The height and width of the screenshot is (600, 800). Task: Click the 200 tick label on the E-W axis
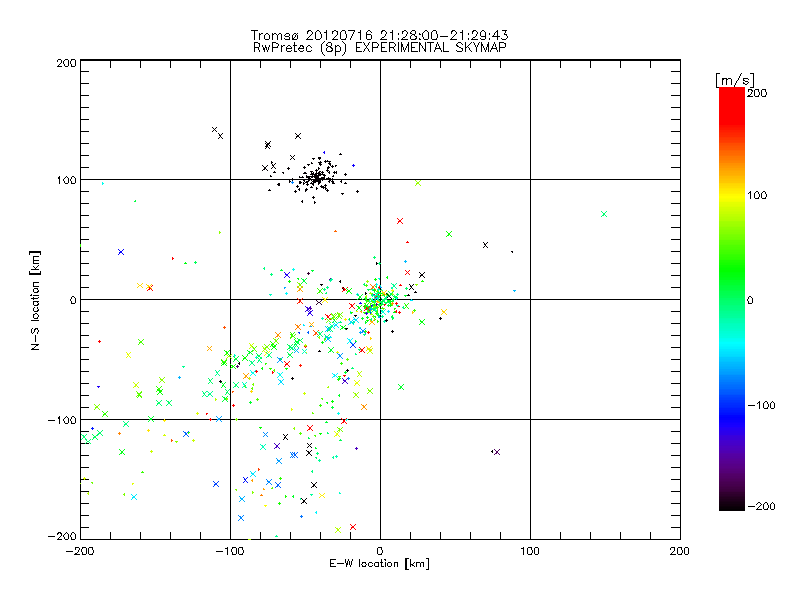(x=680, y=551)
